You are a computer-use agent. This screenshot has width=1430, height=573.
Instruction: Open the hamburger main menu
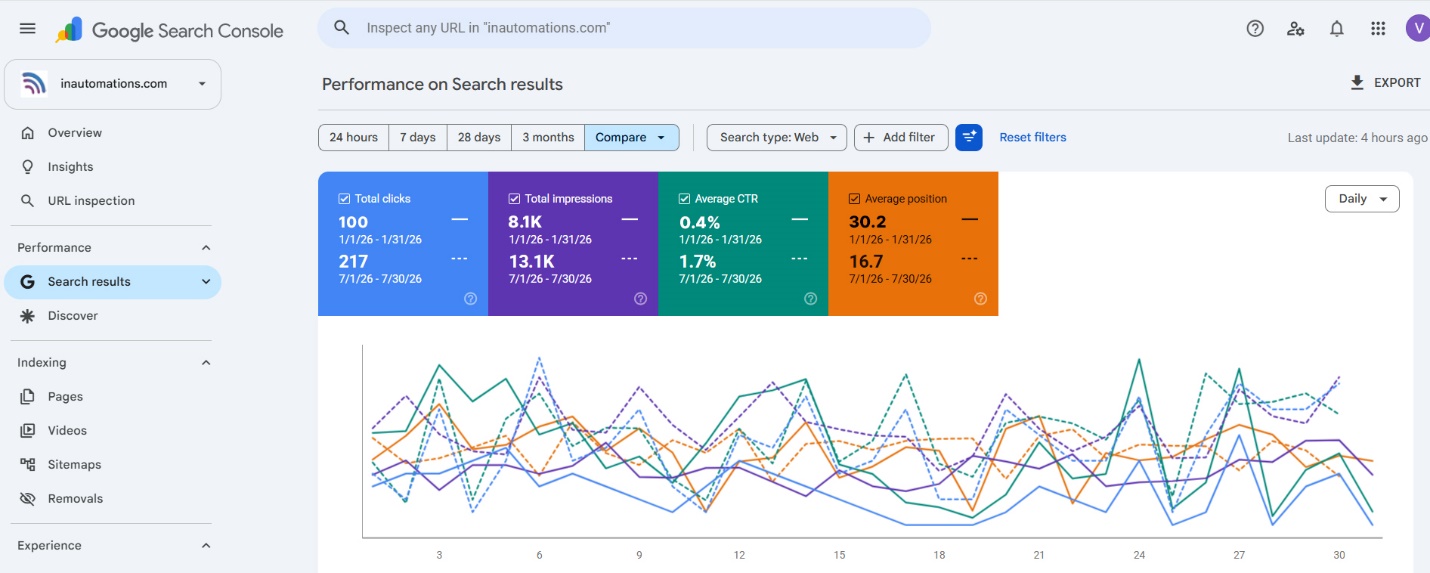pyautogui.click(x=27, y=29)
